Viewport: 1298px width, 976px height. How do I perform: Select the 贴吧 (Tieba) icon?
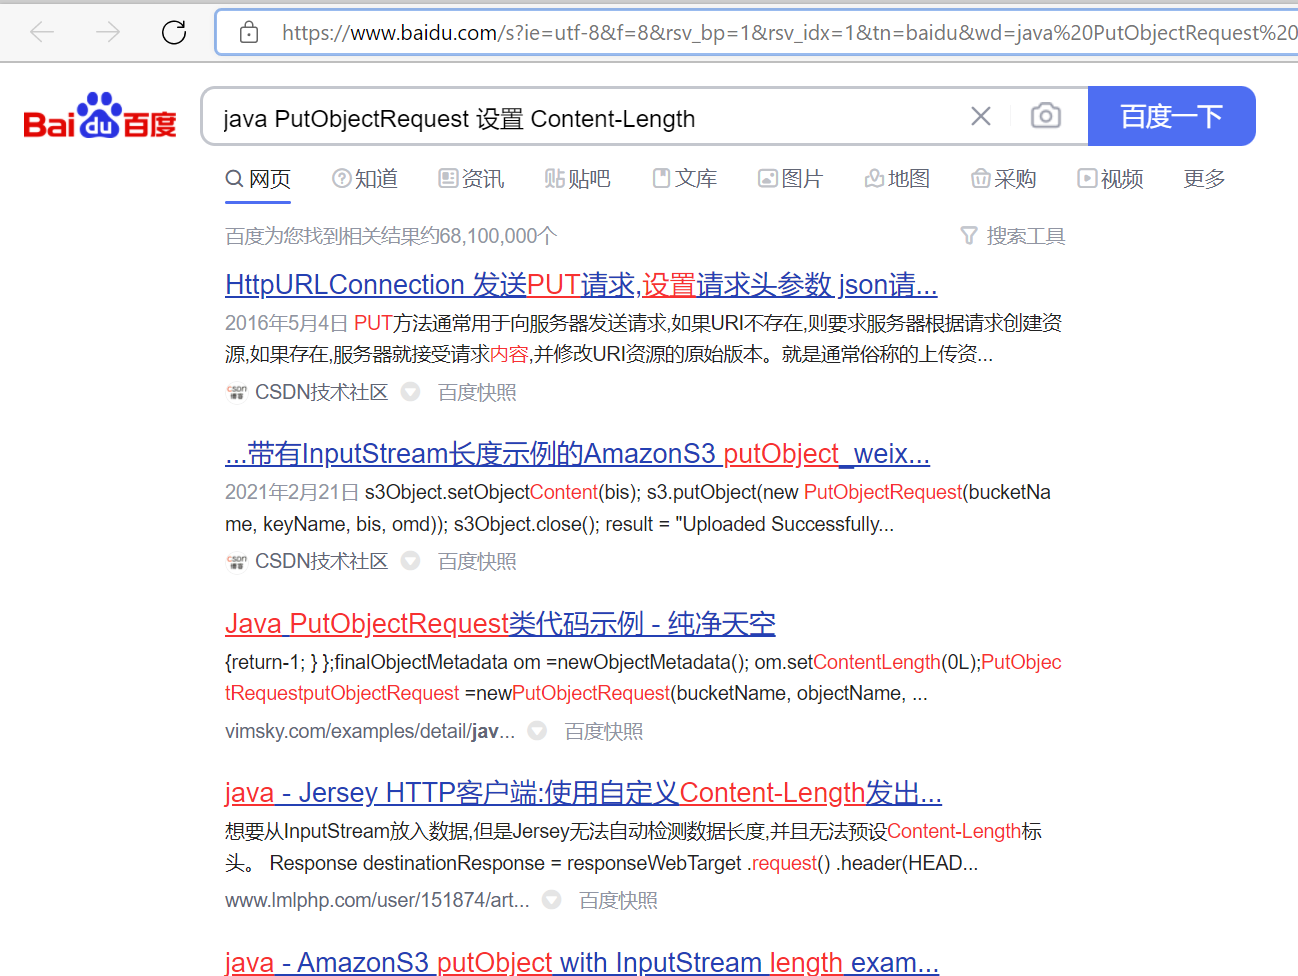(554, 178)
